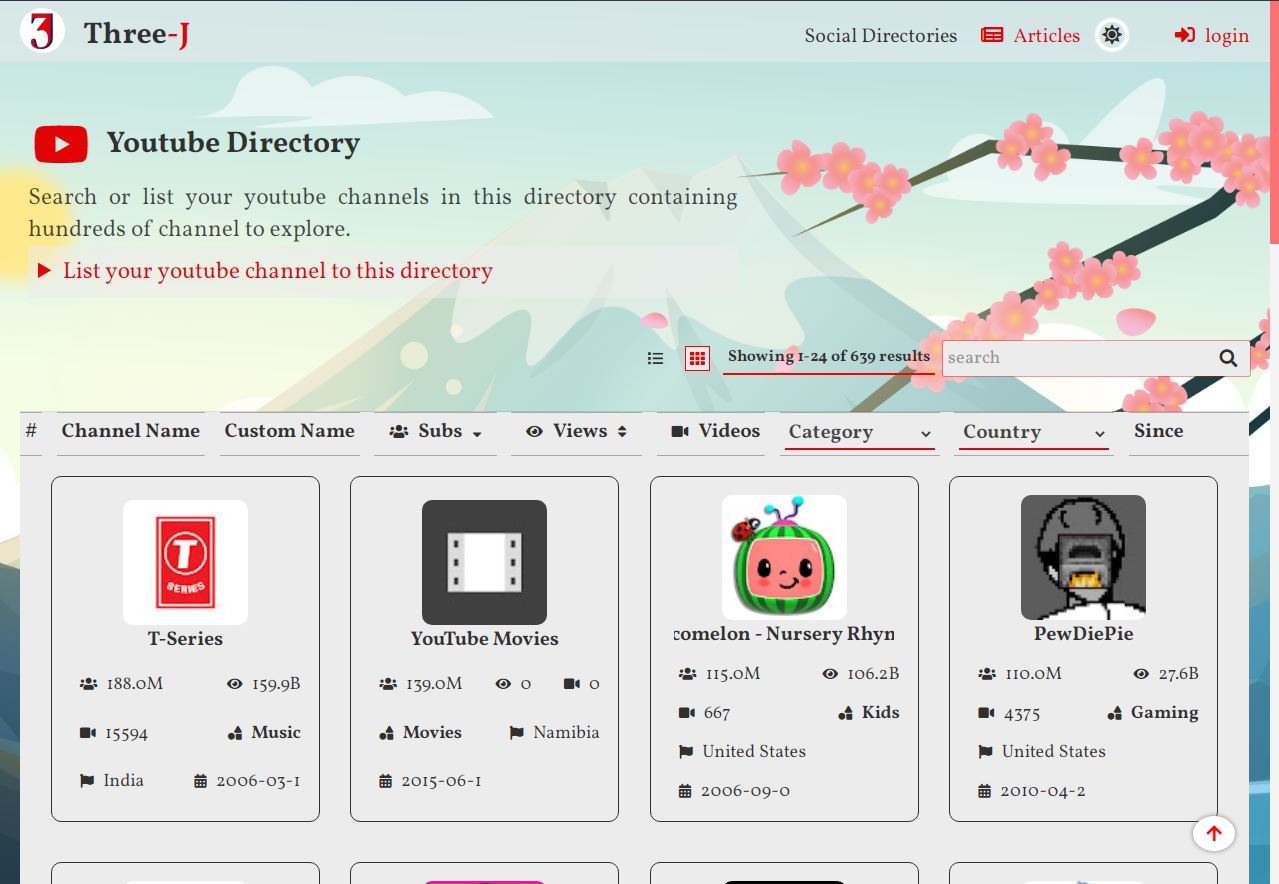The width and height of the screenshot is (1279, 884).
Task: Click the red YouTube play icon
Action: [61, 144]
